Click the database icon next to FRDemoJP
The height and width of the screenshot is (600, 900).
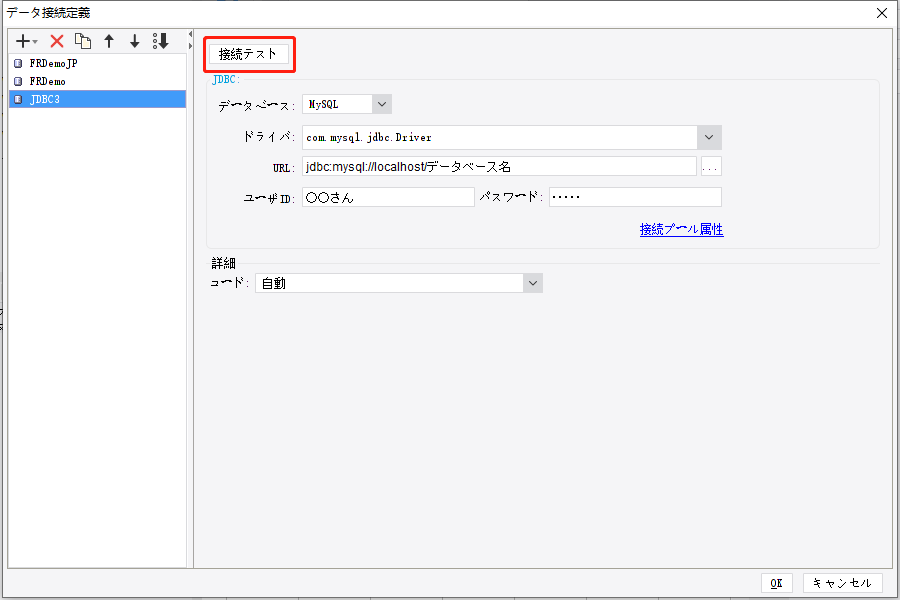[16, 62]
